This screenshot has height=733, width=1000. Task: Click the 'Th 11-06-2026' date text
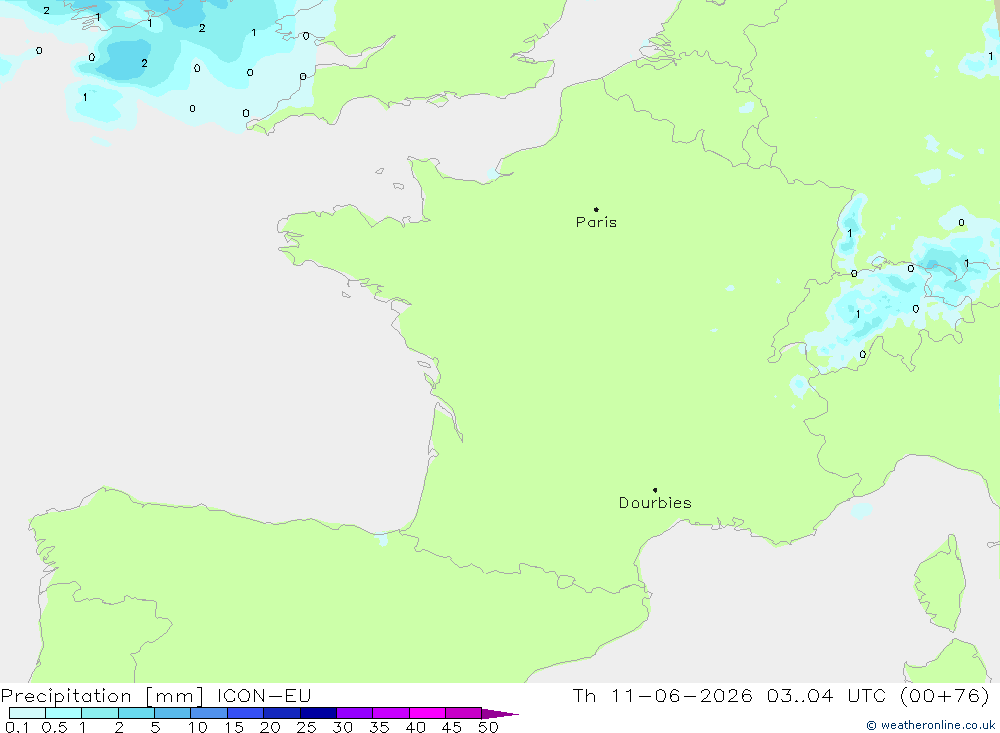[x=662, y=695]
